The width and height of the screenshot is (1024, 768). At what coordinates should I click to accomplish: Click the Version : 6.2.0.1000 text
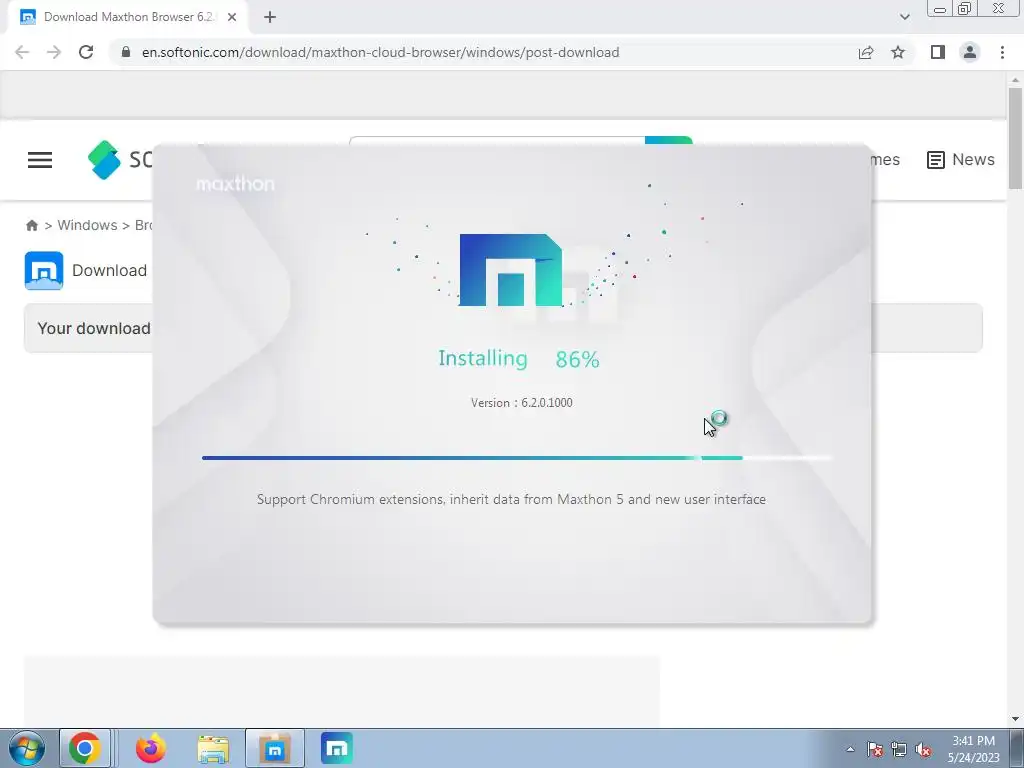[x=522, y=403]
